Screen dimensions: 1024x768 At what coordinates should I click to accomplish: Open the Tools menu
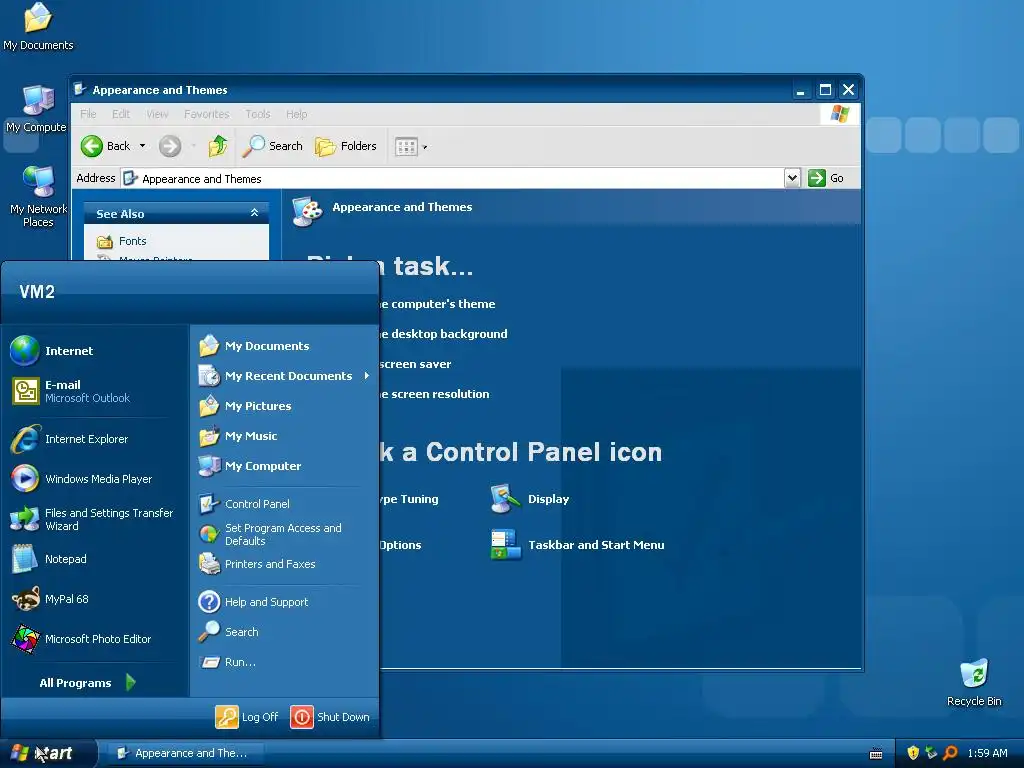[258, 114]
